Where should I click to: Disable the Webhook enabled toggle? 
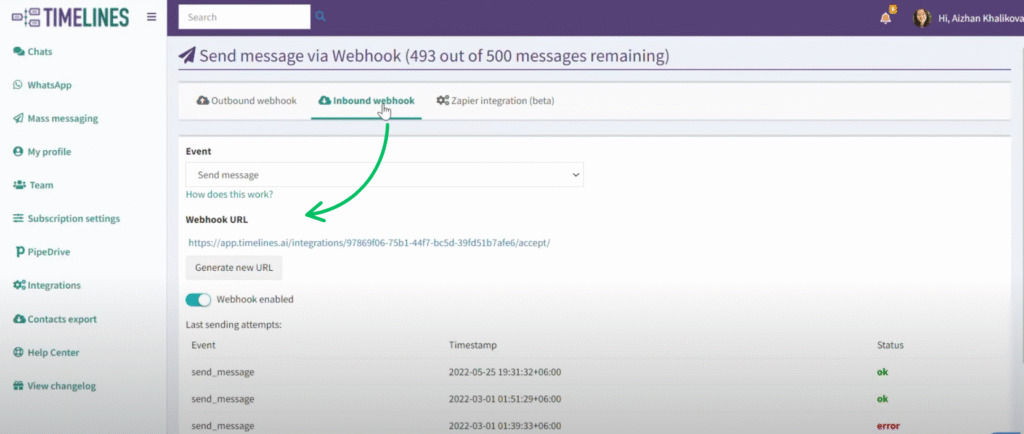[199, 300]
